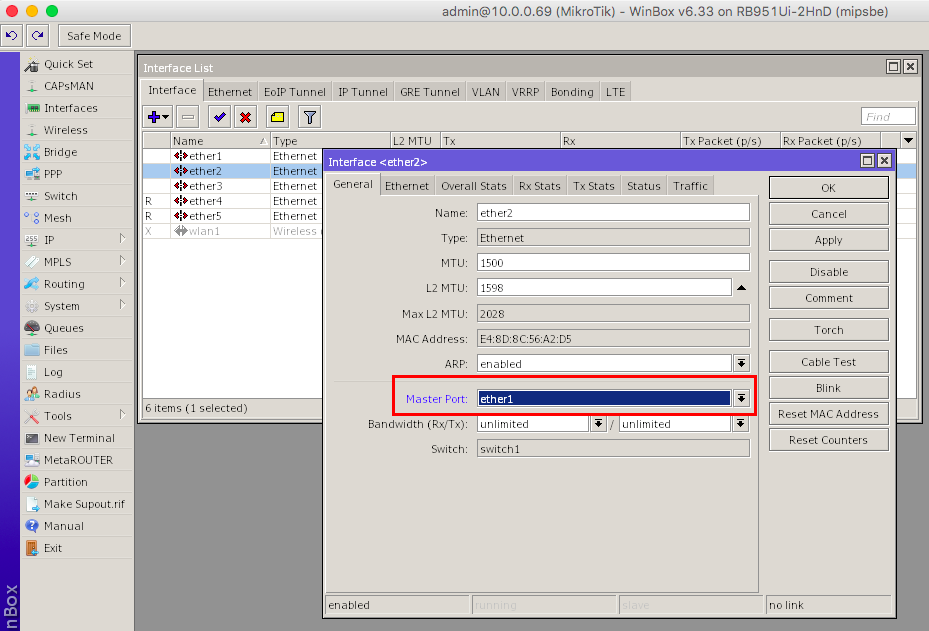
Task: Select the ether1 row in the list
Action: point(232,156)
